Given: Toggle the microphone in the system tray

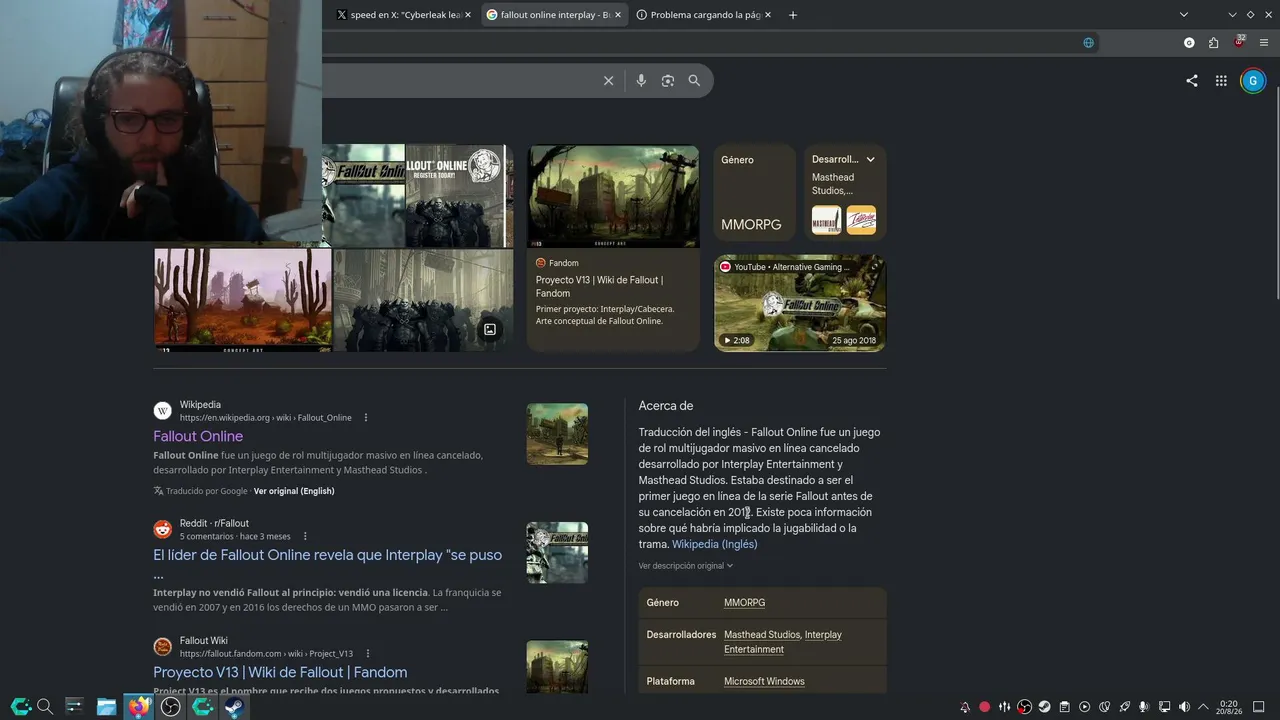Looking at the screenshot, I should (1144, 707).
